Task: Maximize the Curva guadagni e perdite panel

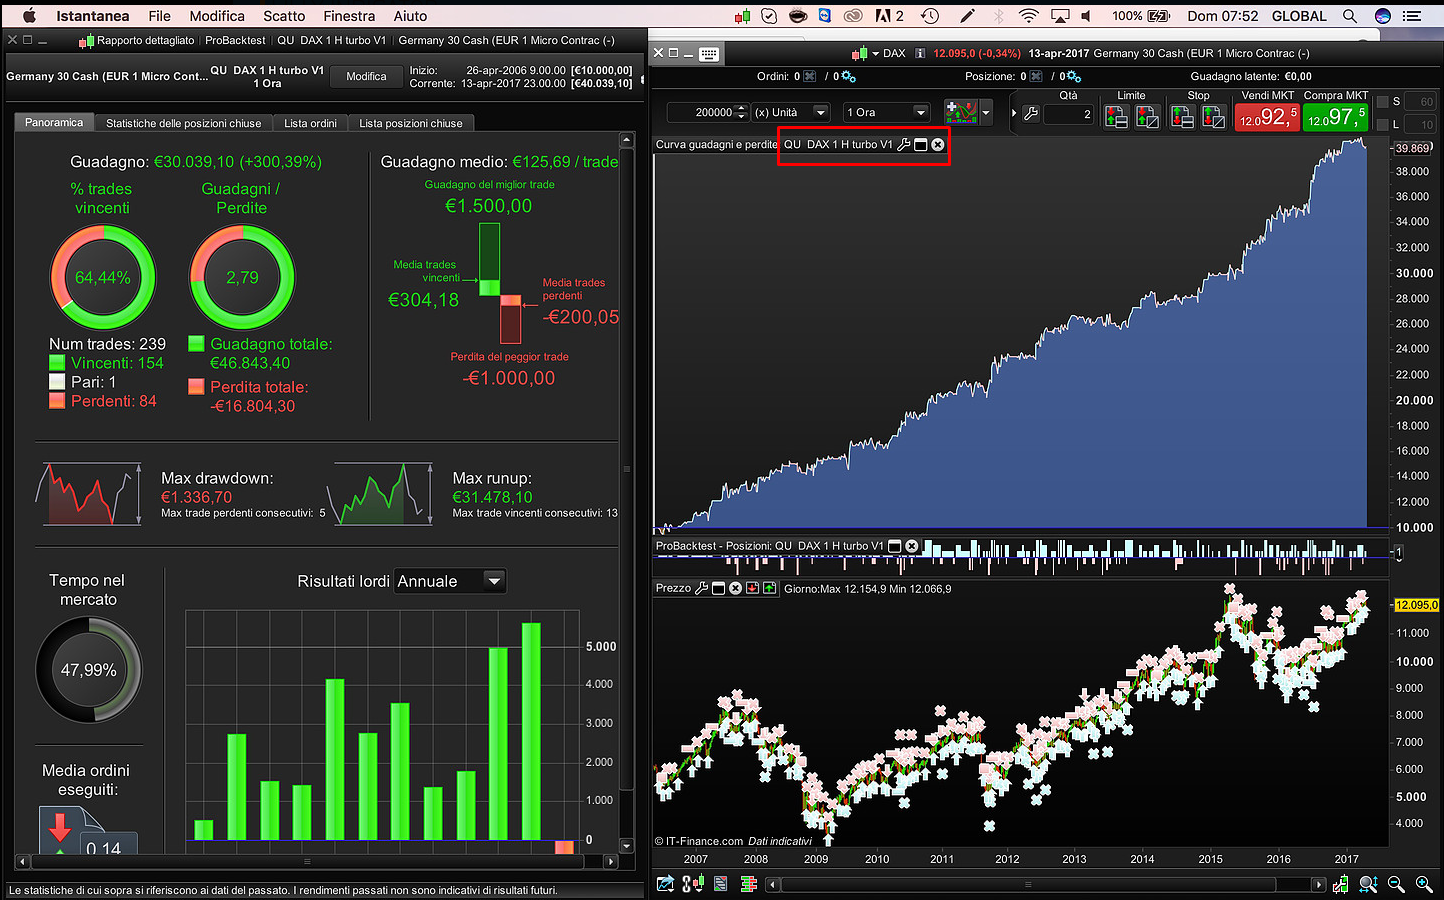Action: (921, 145)
